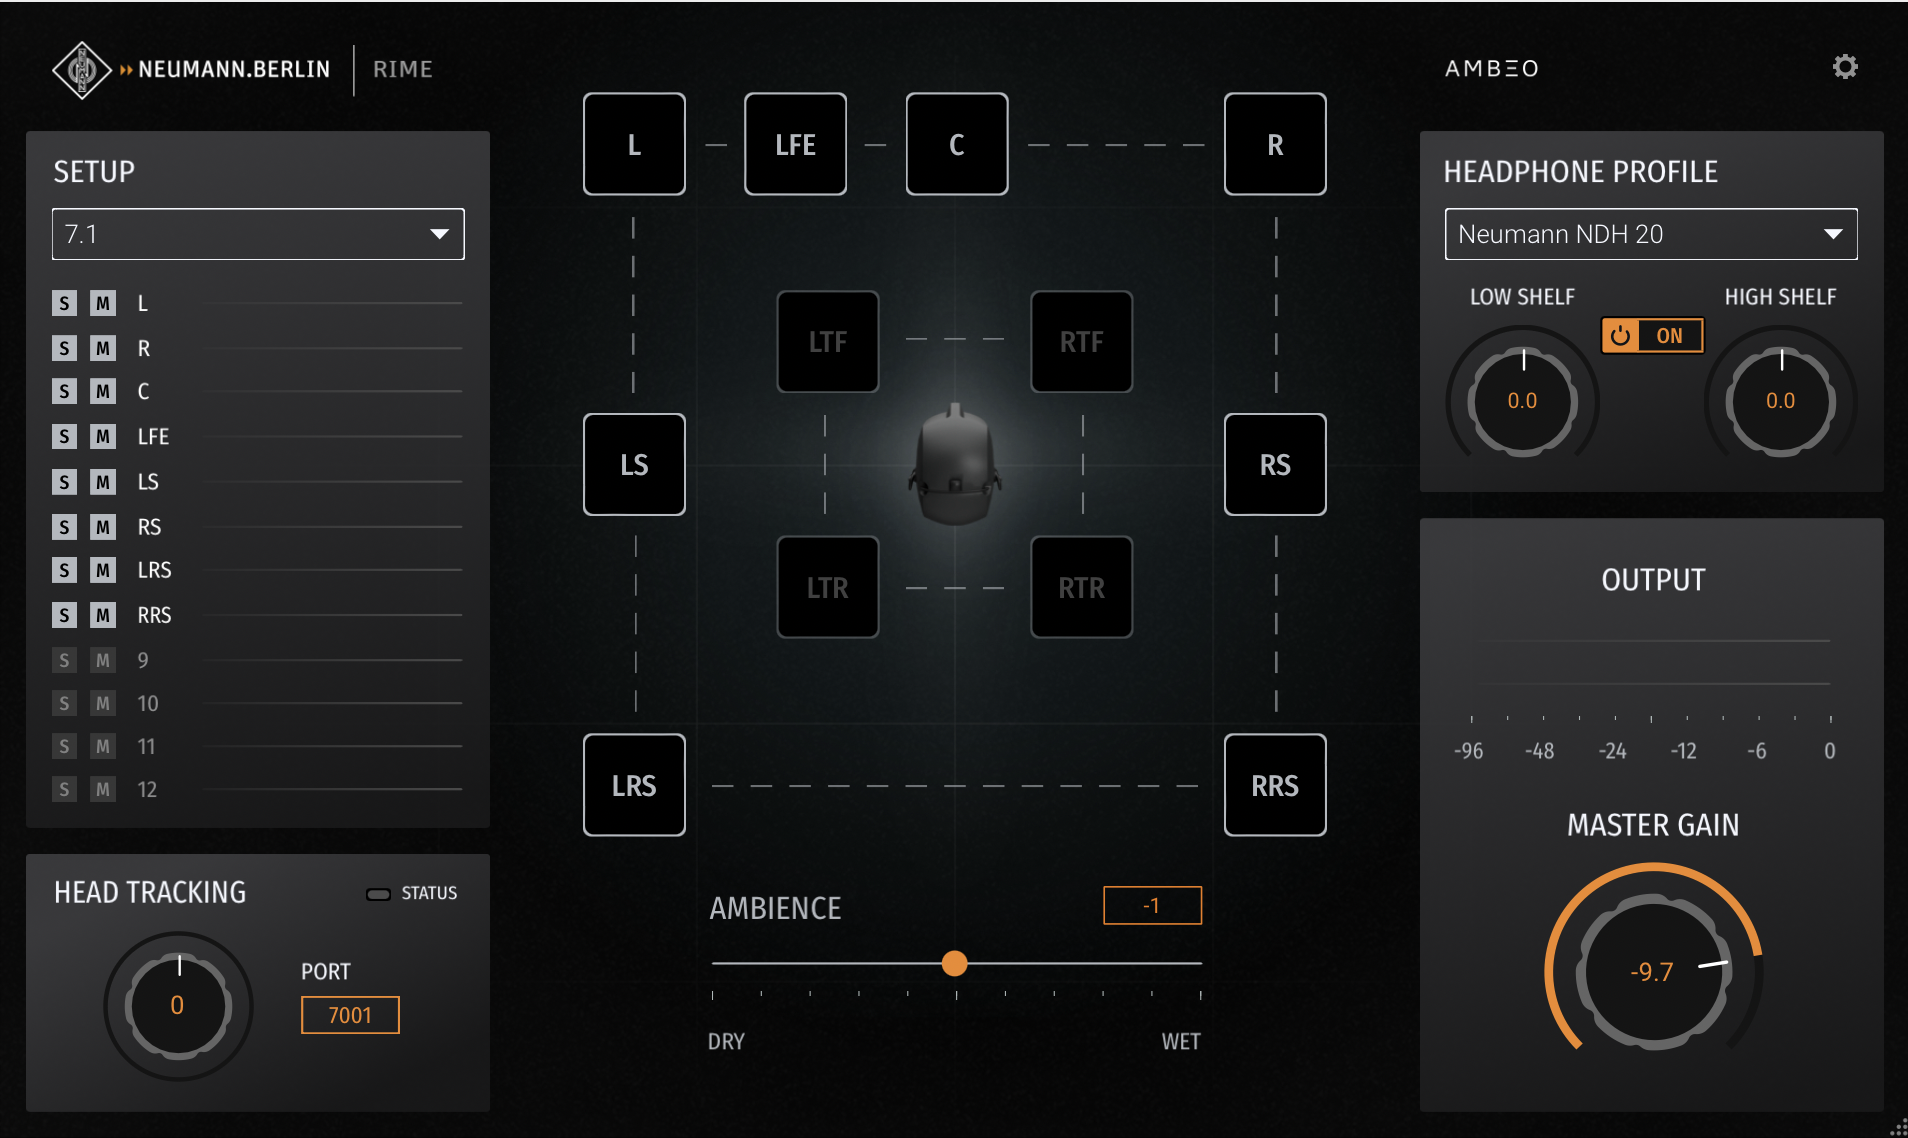
Task: Solo the L channel
Action: click(65, 303)
